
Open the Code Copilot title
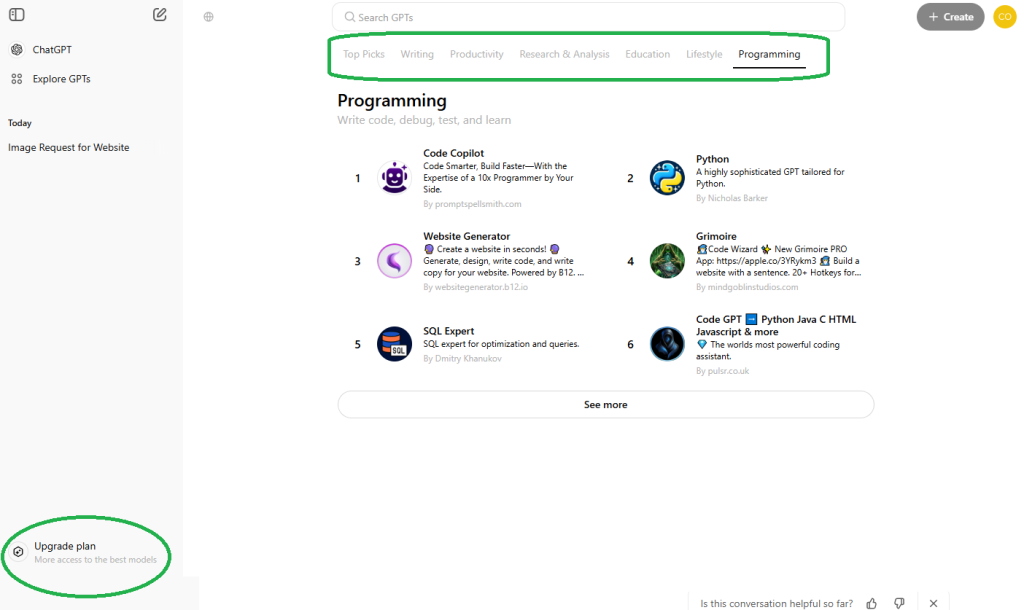pos(453,153)
